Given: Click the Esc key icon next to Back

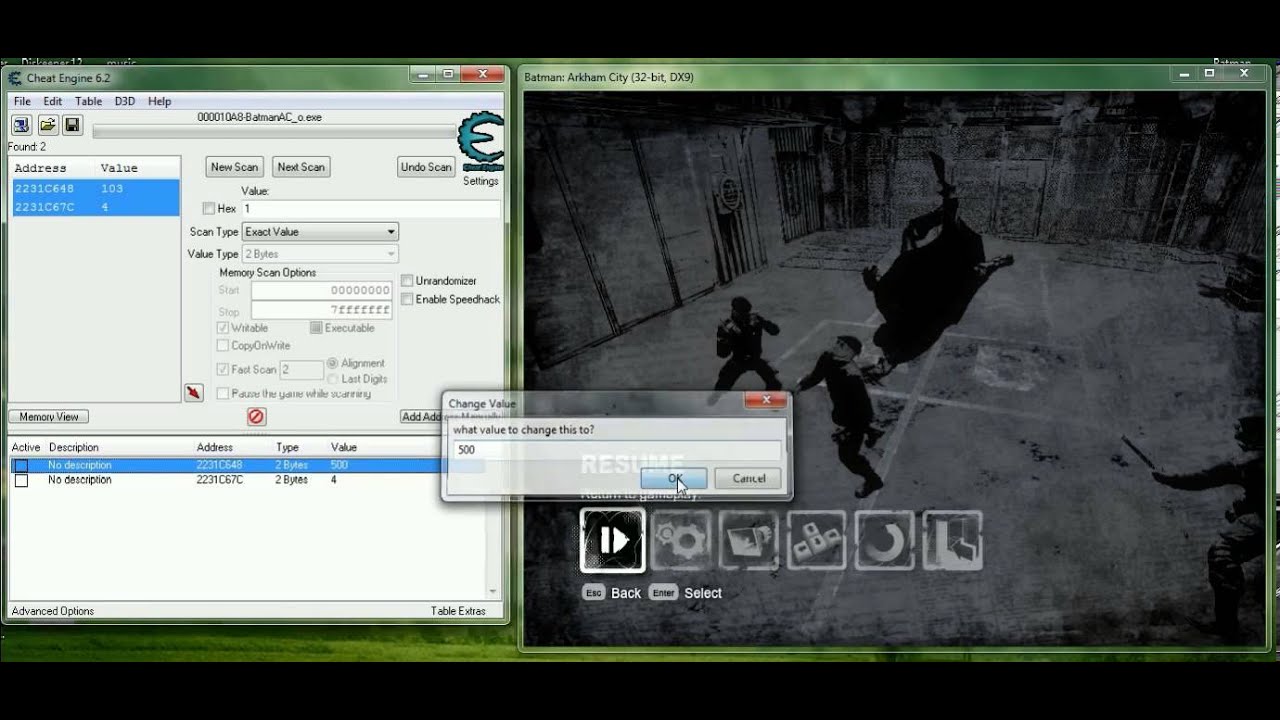Looking at the screenshot, I should click(x=594, y=593).
